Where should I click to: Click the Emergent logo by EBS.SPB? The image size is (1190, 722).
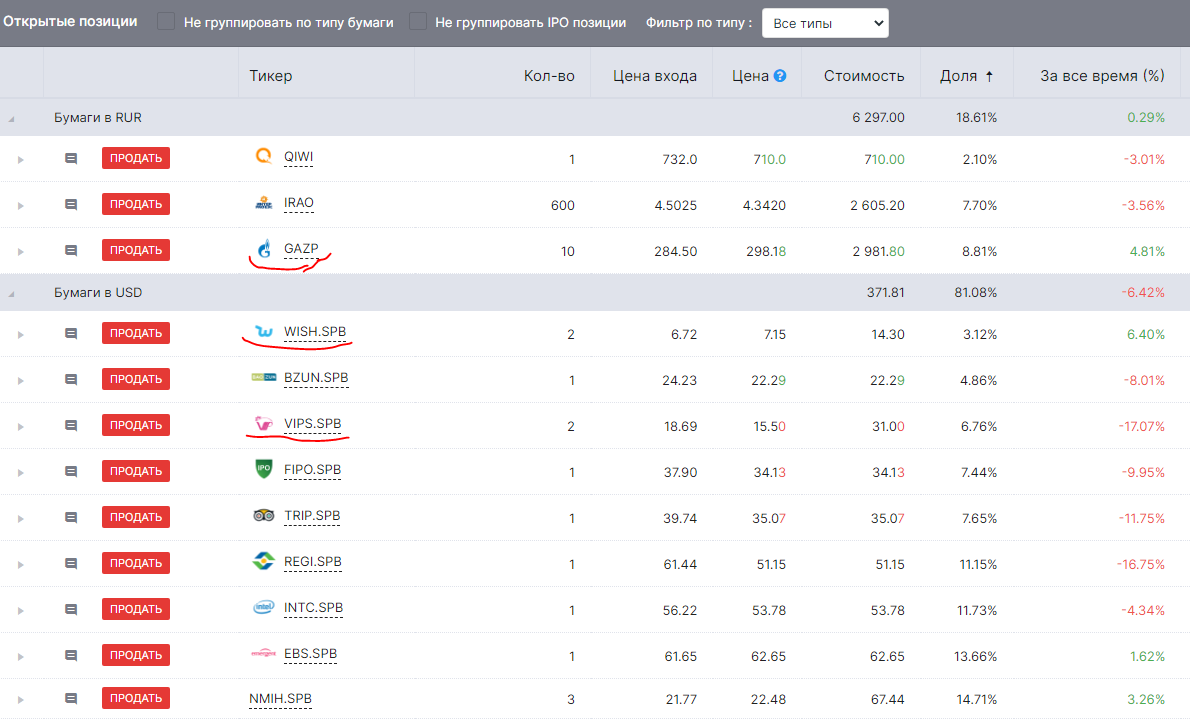click(263, 653)
